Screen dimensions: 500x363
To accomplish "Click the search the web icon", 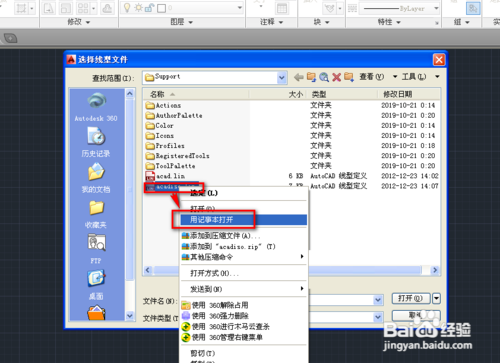I will [324, 77].
